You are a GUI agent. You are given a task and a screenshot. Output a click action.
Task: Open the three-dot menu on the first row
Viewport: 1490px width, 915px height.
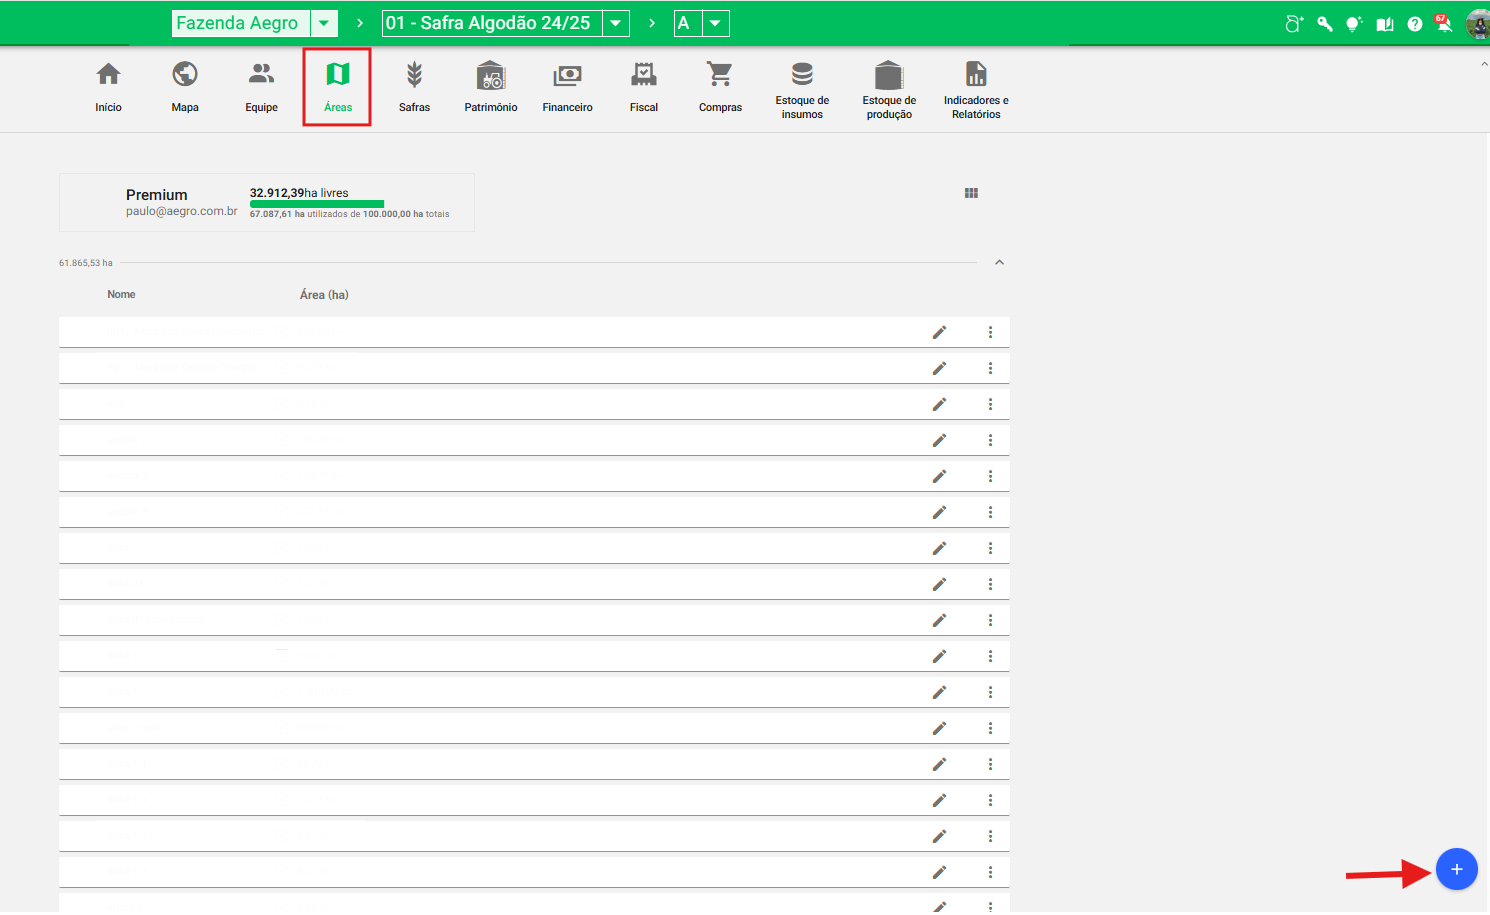[x=990, y=332]
